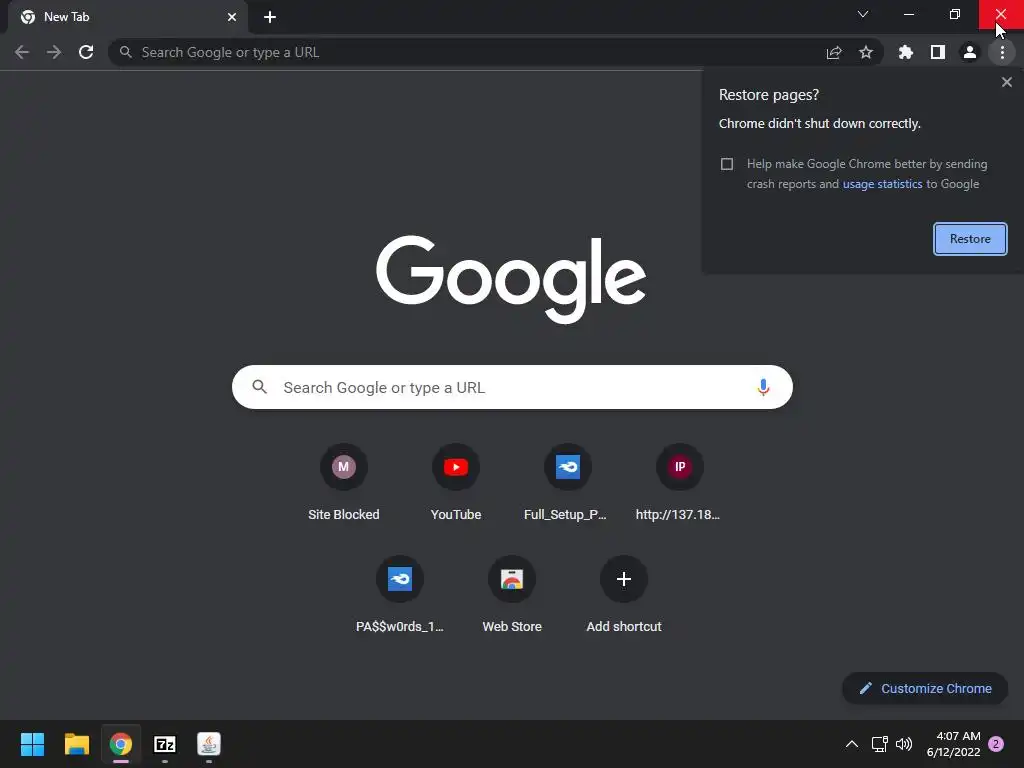Close the New Tab tab
Viewport: 1024px width, 768px height.
coord(232,17)
